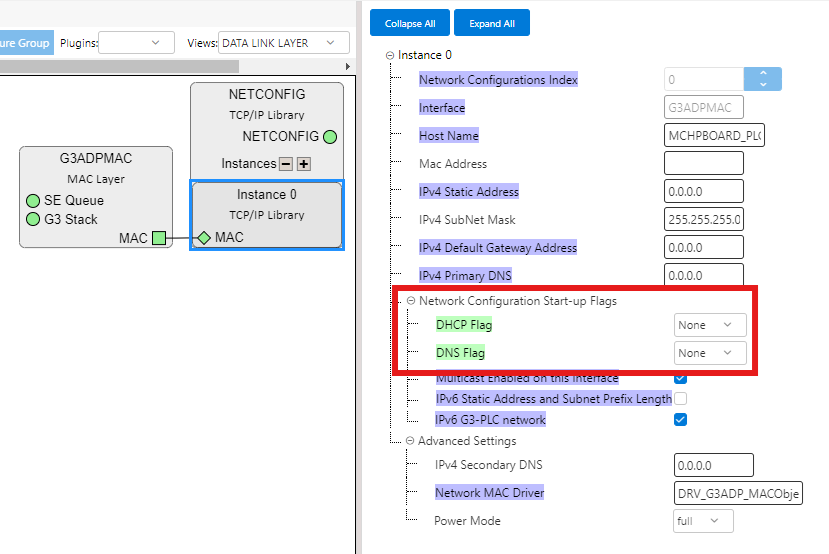Click the Expand All button
The width and height of the screenshot is (829, 554).
coord(491,23)
